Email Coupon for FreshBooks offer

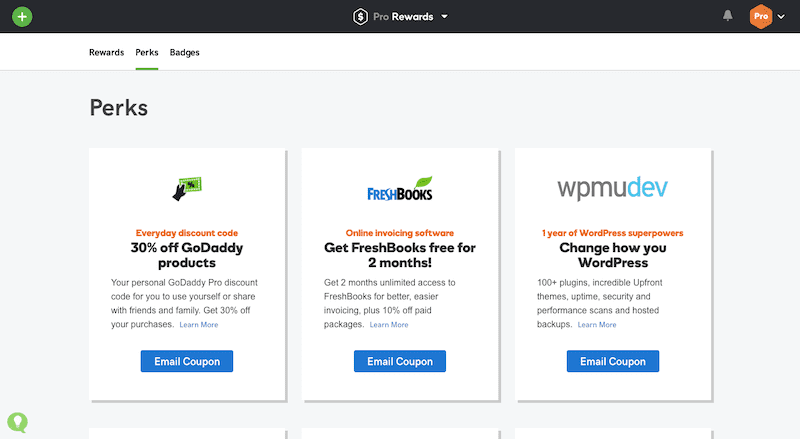(400, 361)
